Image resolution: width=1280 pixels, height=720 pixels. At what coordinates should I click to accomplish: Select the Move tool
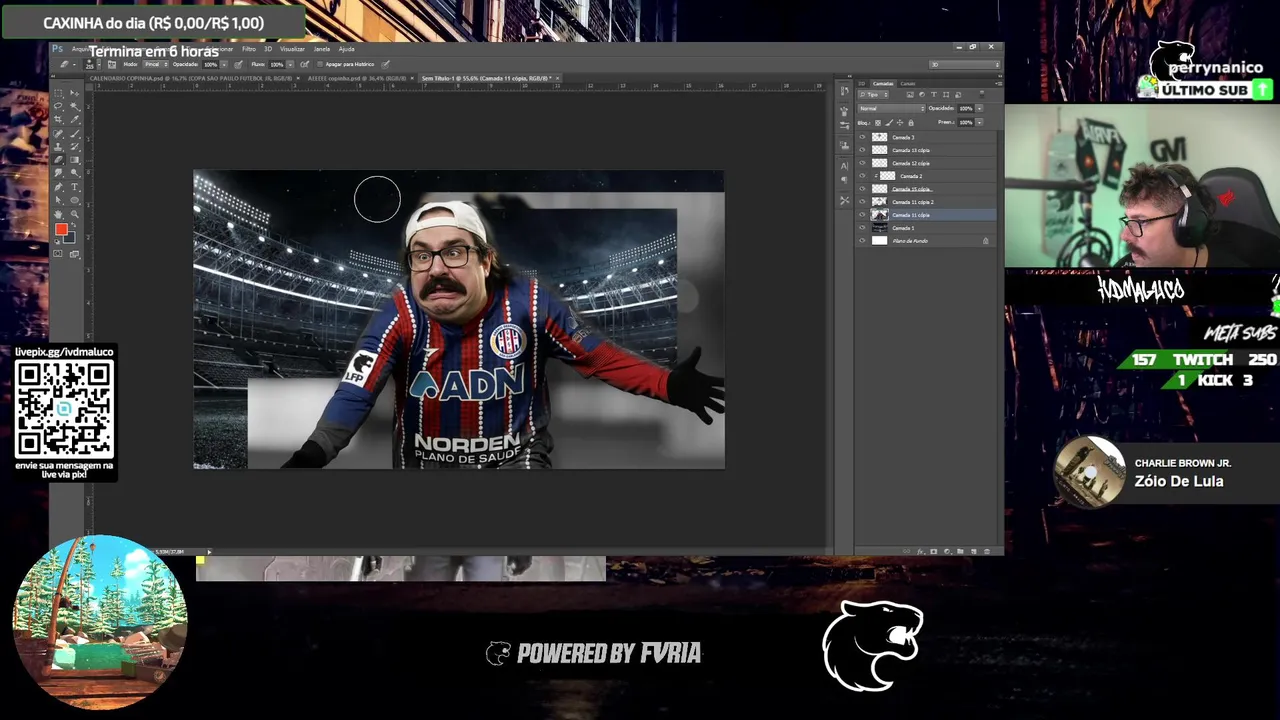75,92
